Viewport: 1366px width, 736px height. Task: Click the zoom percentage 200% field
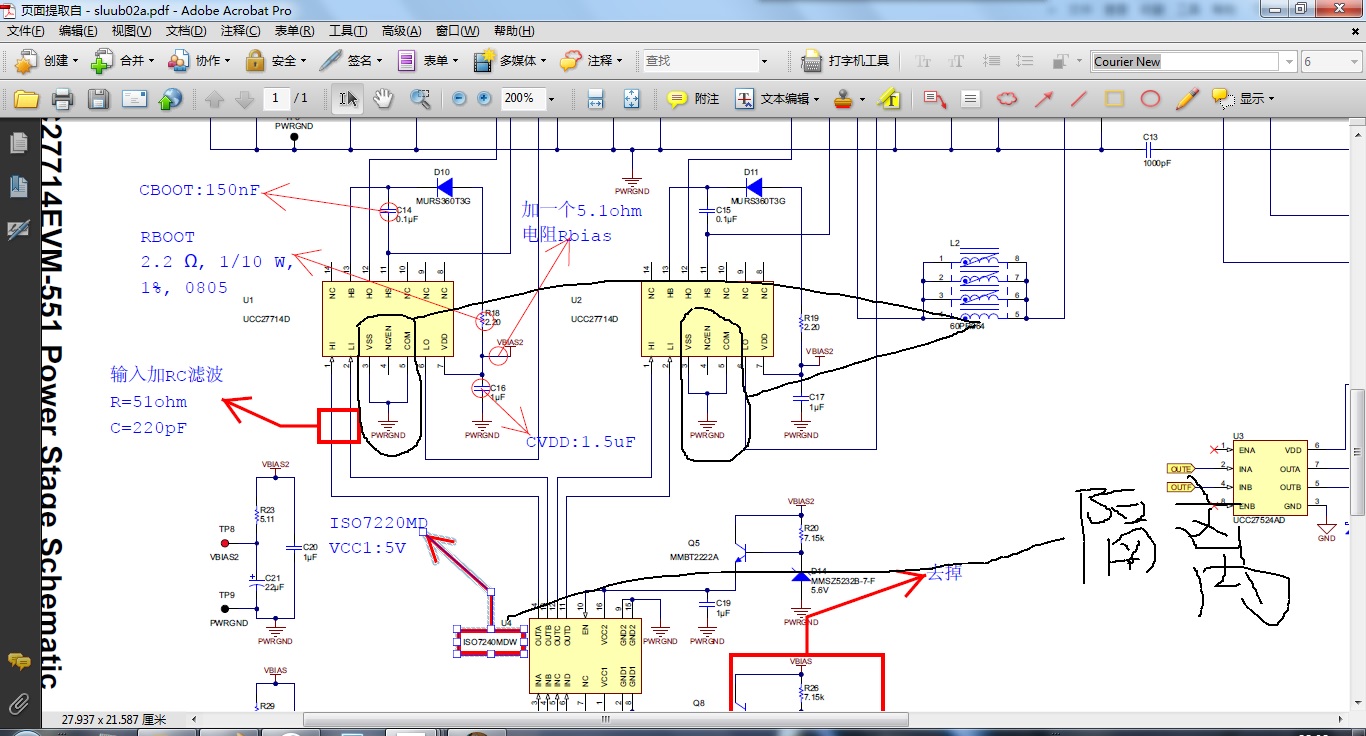(x=521, y=98)
